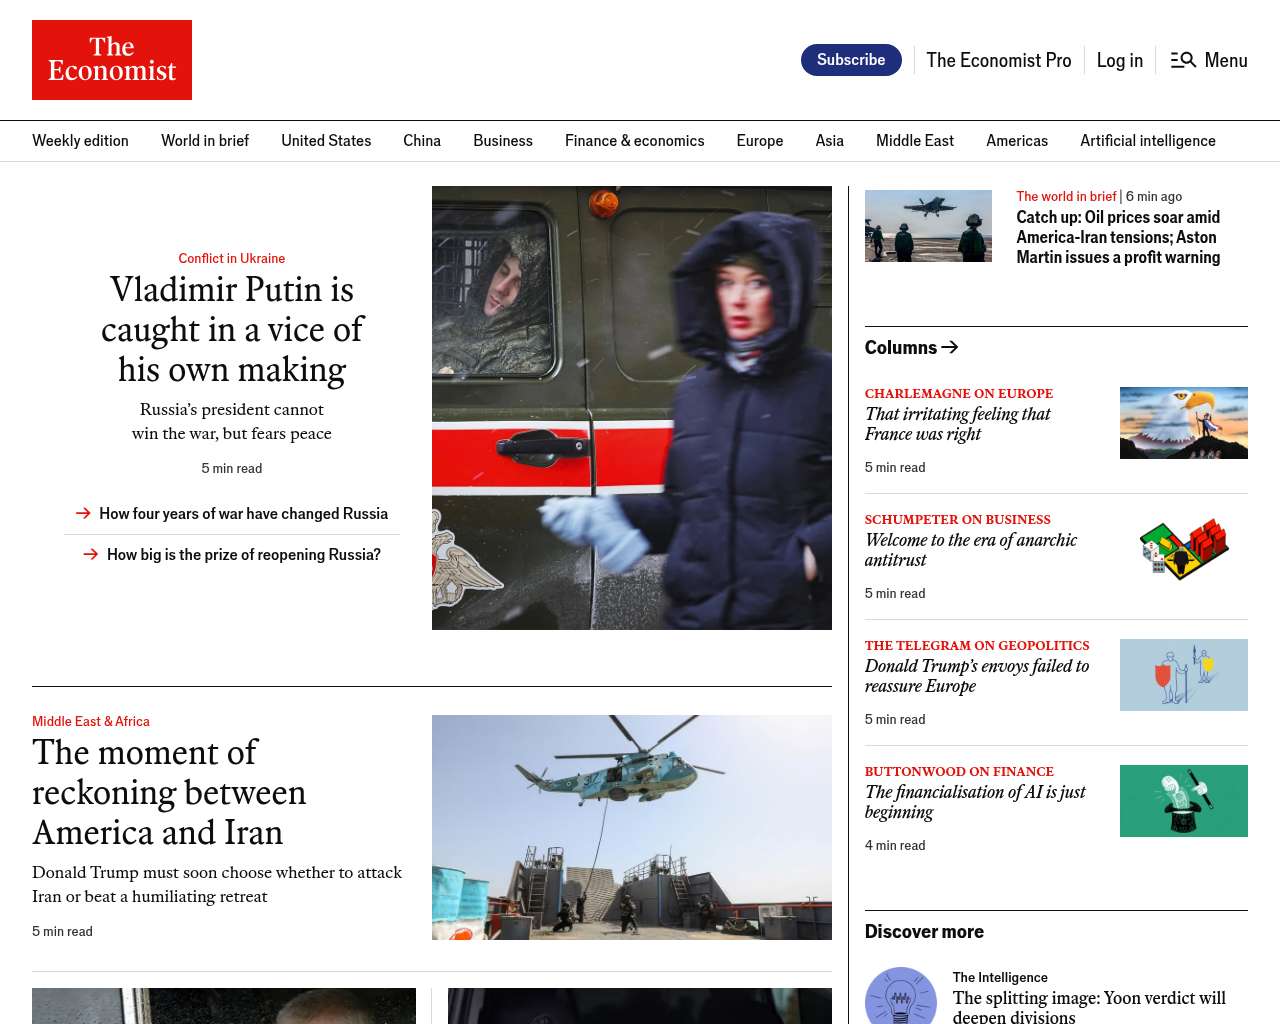Go to the Europe section
The width and height of the screenshot is (1280, 1024).
click(x=760, y=141)
